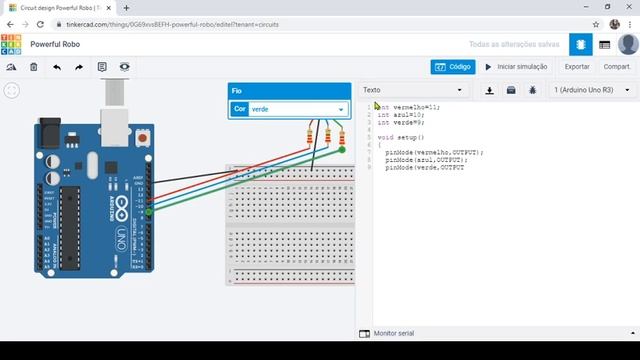The width and height of the screenshot is (640, 360).
Task: Click the Exportar button
Action: 577,67
